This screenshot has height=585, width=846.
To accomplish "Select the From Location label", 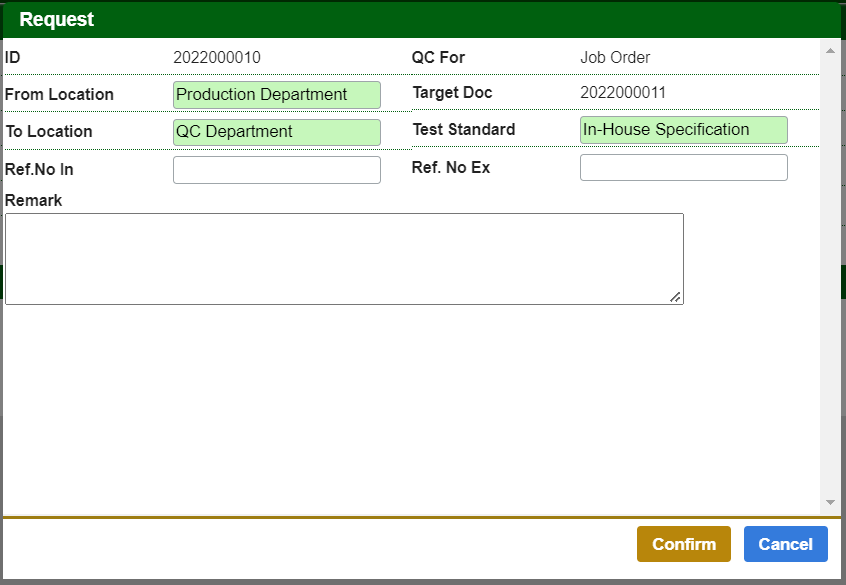I will [x=57, y=94].
